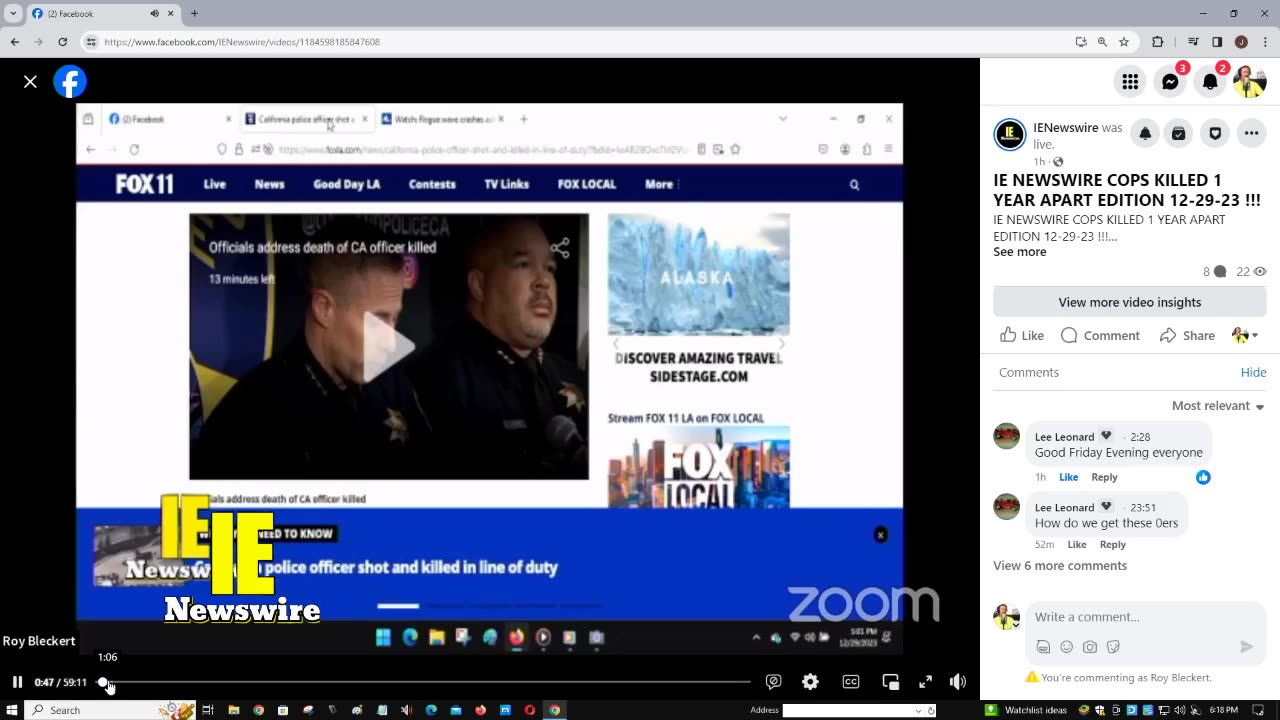Open the emoji picker in comment box
Viewport: 1280px width, 720px height.
pyautogui.click(x=1066, y=647)
